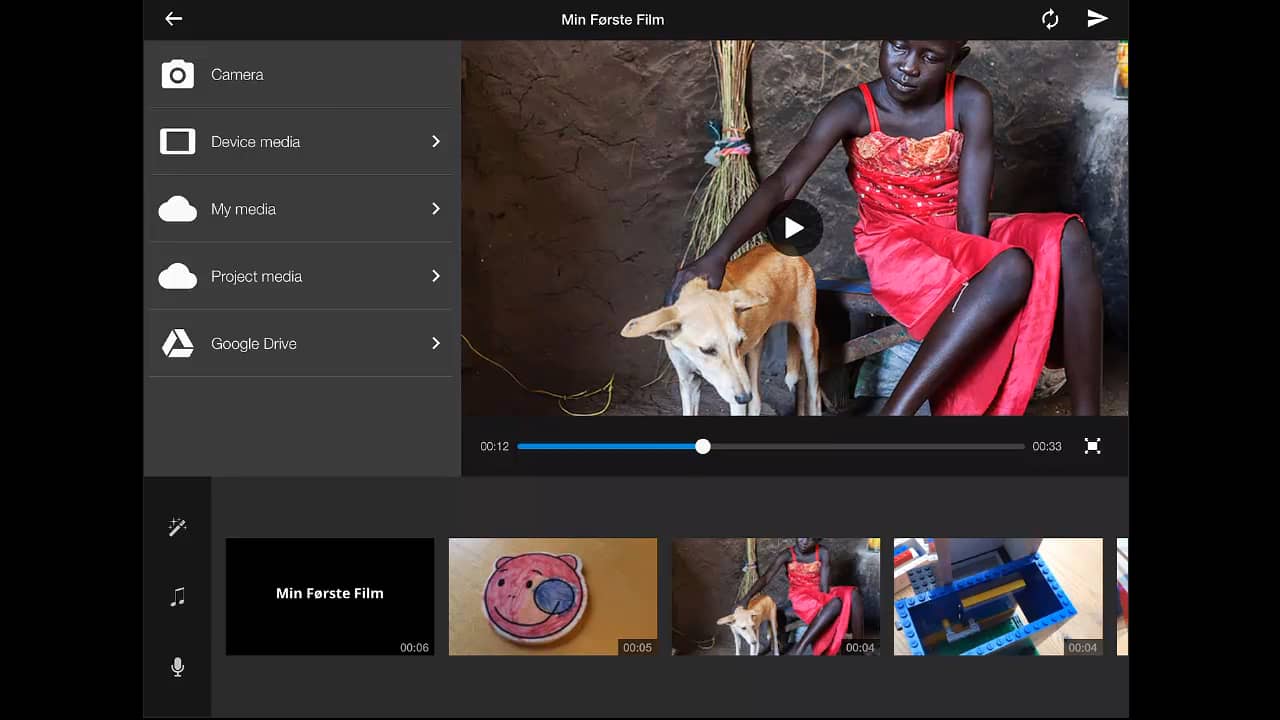
Task: Open the microphone voiceover tool
Action: click(x=177, y=667)
